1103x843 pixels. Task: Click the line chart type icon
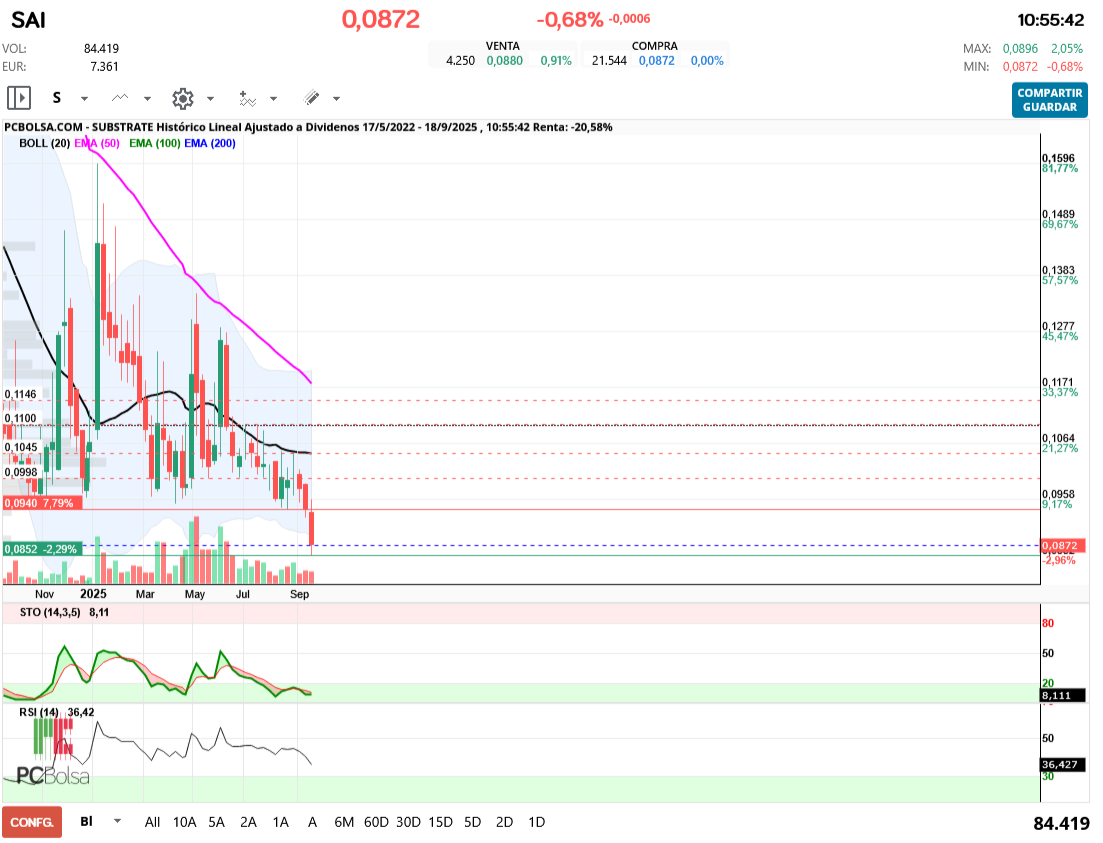[x=121, y=98]
